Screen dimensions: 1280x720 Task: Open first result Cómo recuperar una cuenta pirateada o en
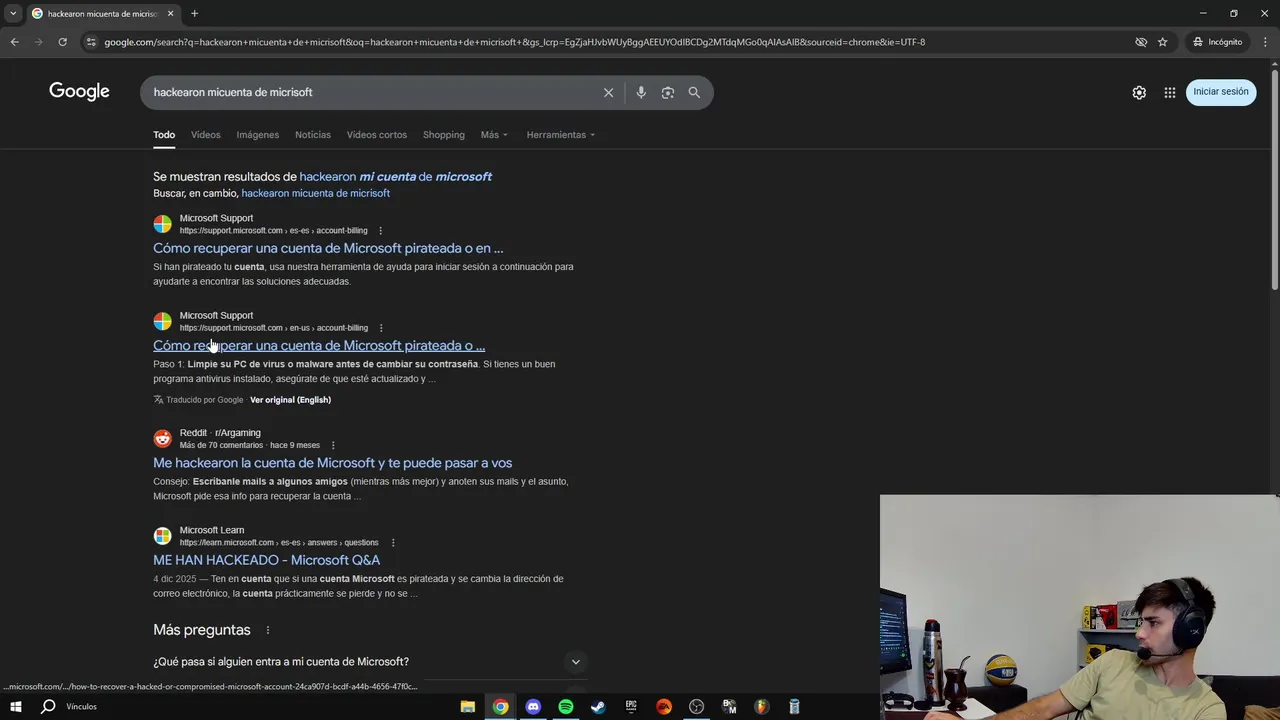(328, 248)
